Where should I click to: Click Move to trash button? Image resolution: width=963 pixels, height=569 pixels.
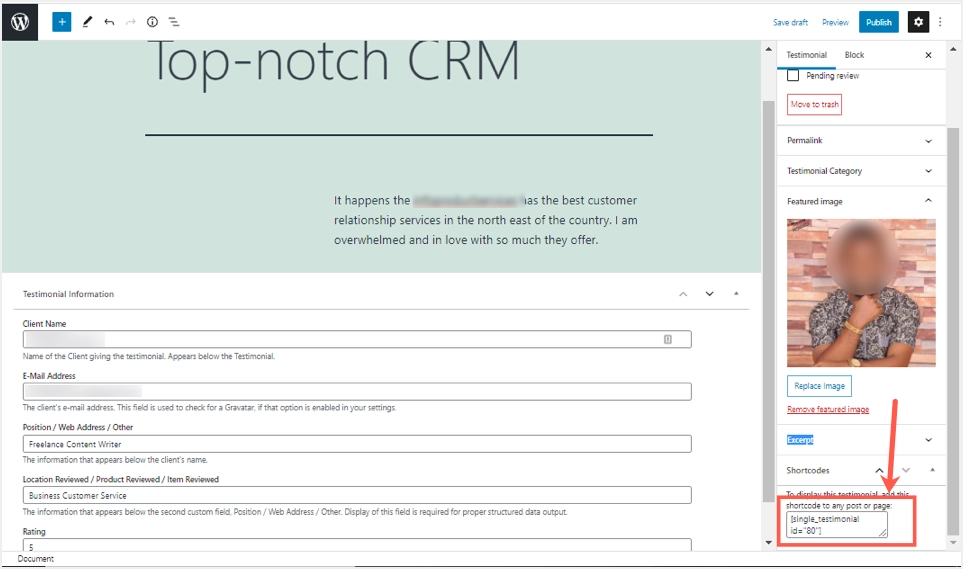[814, 104]
